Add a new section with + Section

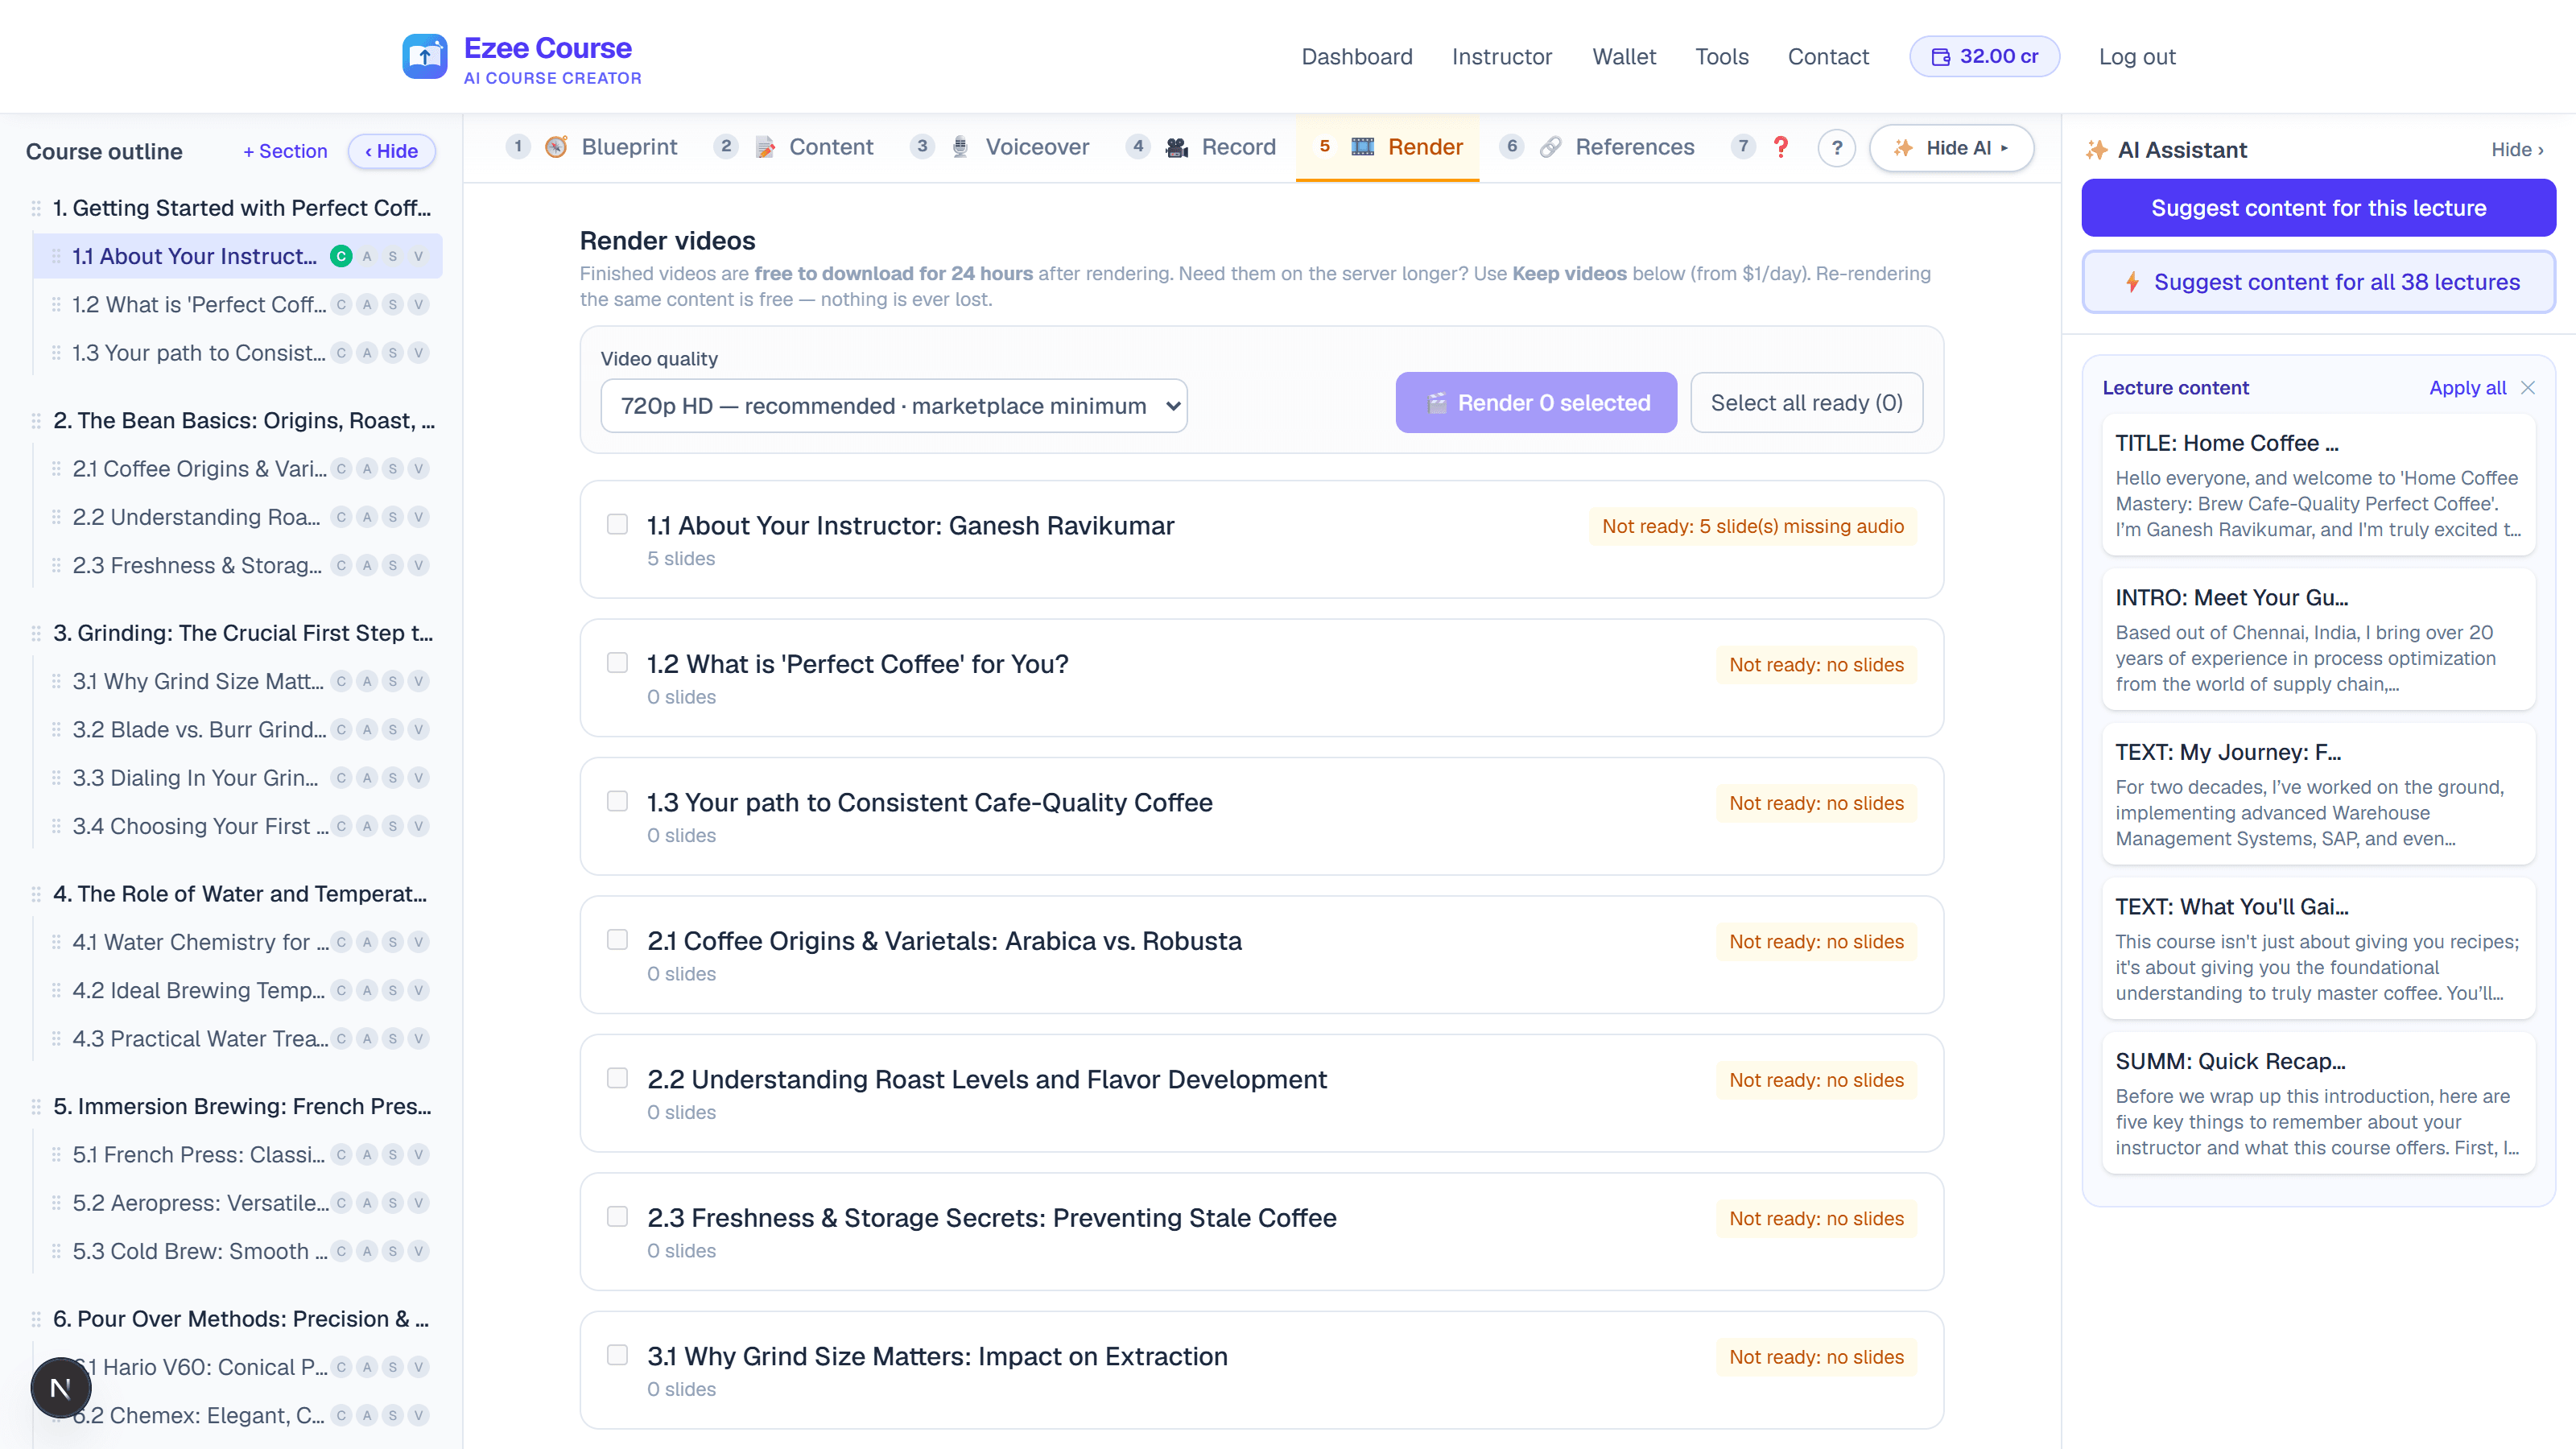tap(285, 151)
